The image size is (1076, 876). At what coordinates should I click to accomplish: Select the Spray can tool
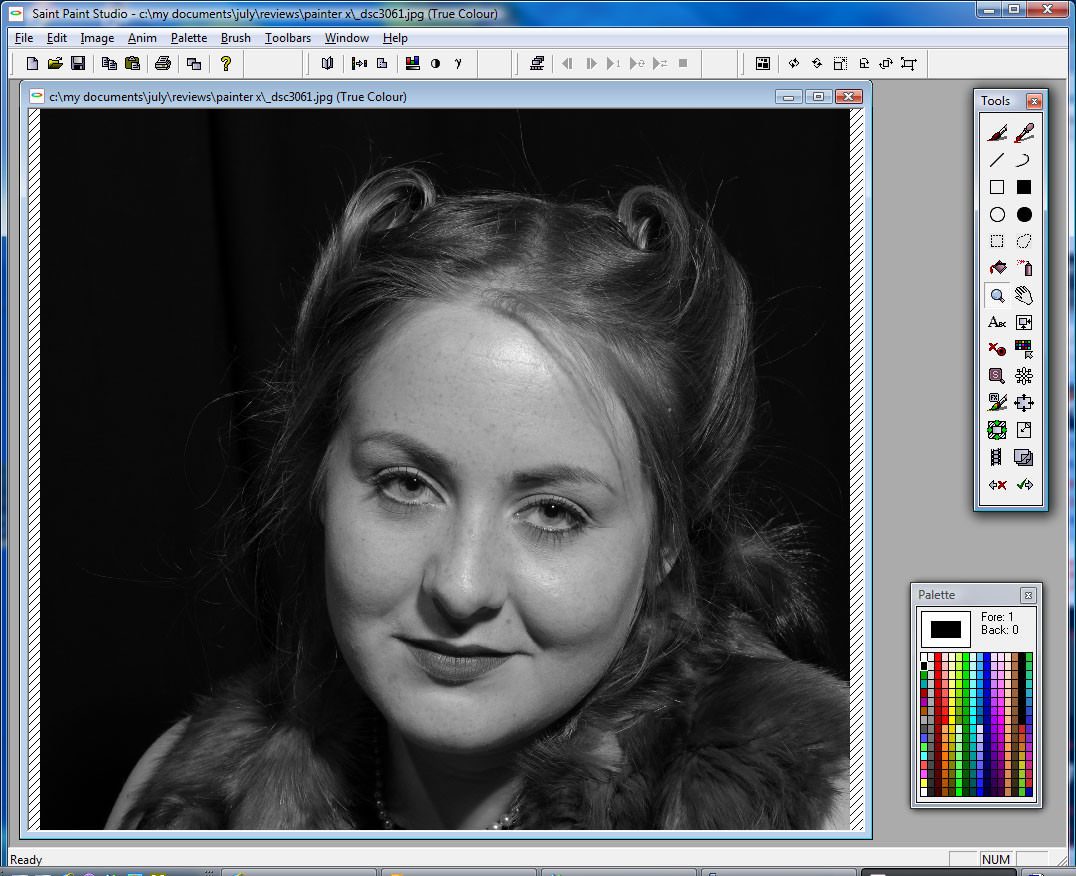click(x=1023, y=268)
